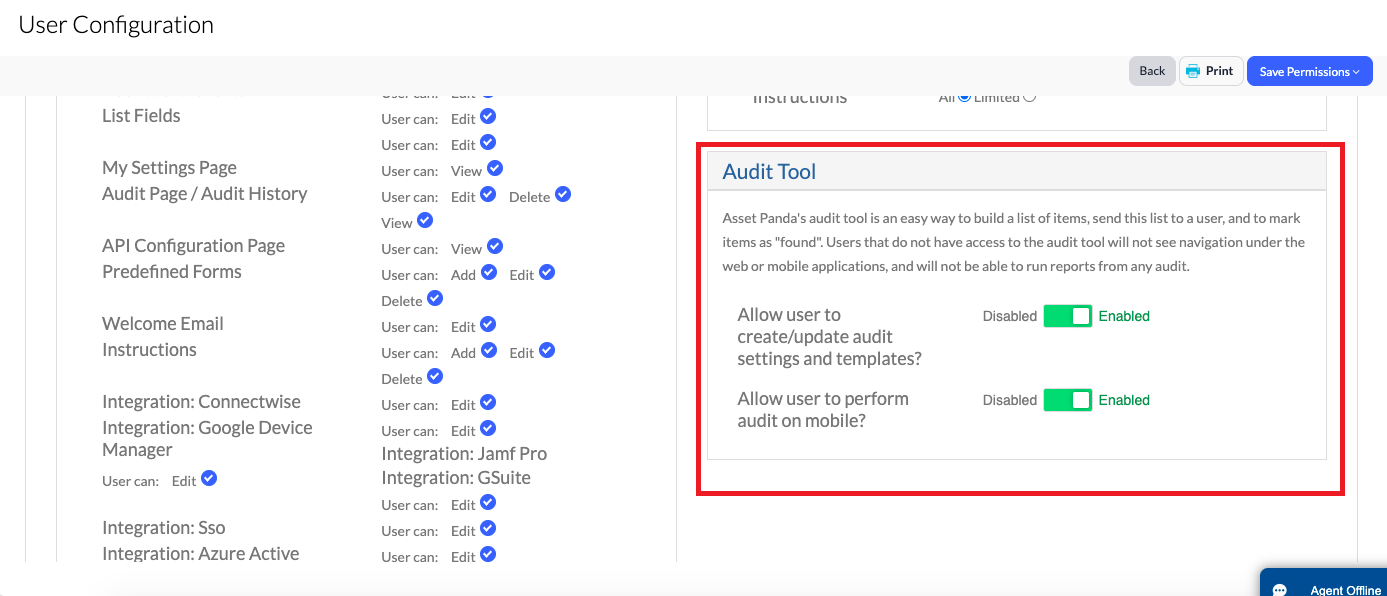
Task: Click the Integration: Jamf Pro label
Action: 464,454
